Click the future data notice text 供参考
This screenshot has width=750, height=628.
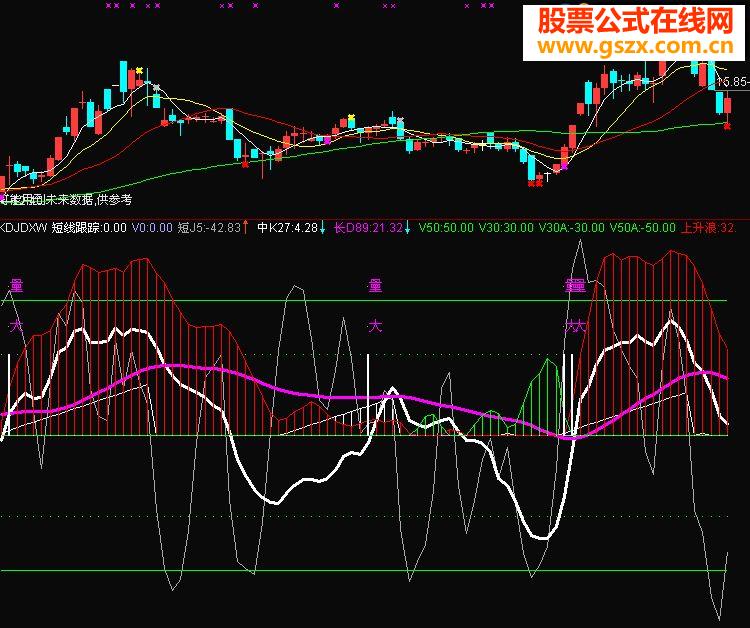coord(114,199)
